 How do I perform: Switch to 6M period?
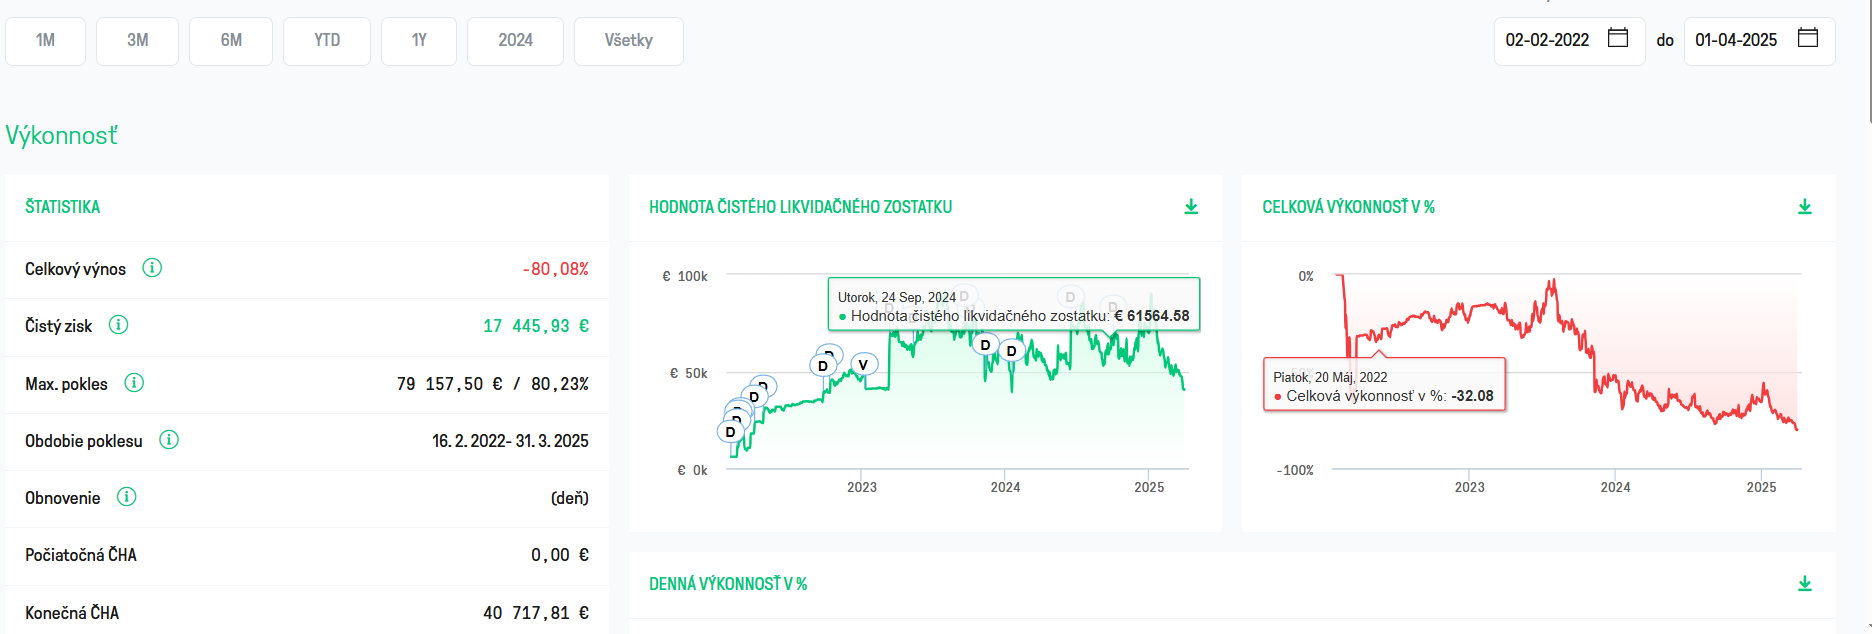click(231, 41)
